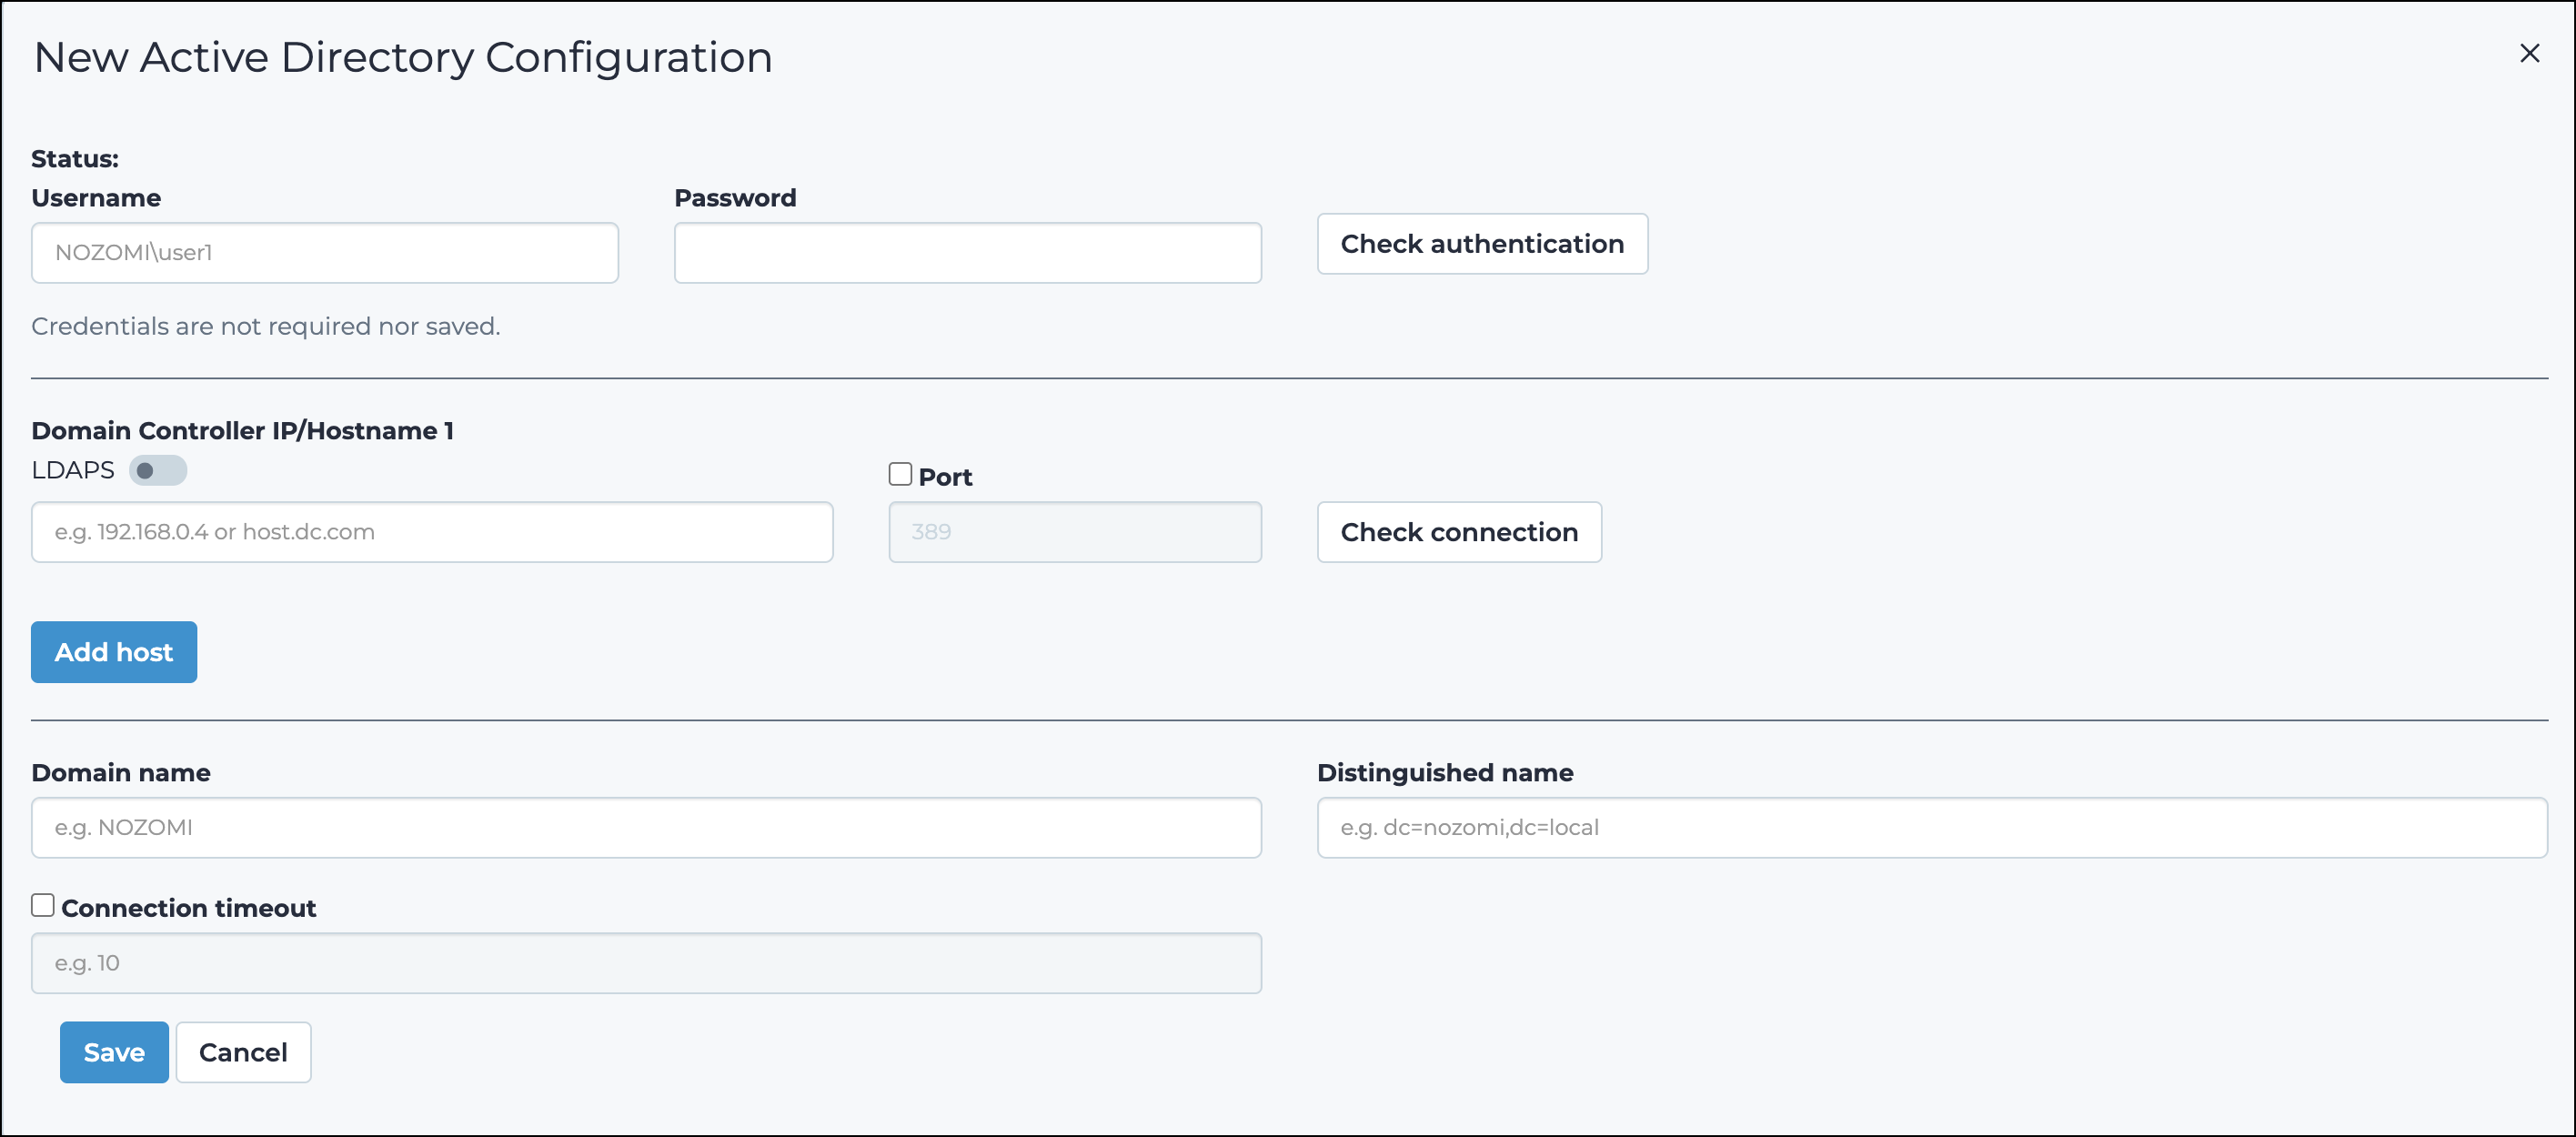Tick the Connection timeout checkbox
Image resolution: width=2576 pixels, height=1137 pixels.
pyautogui.click(x=42, y=905)
